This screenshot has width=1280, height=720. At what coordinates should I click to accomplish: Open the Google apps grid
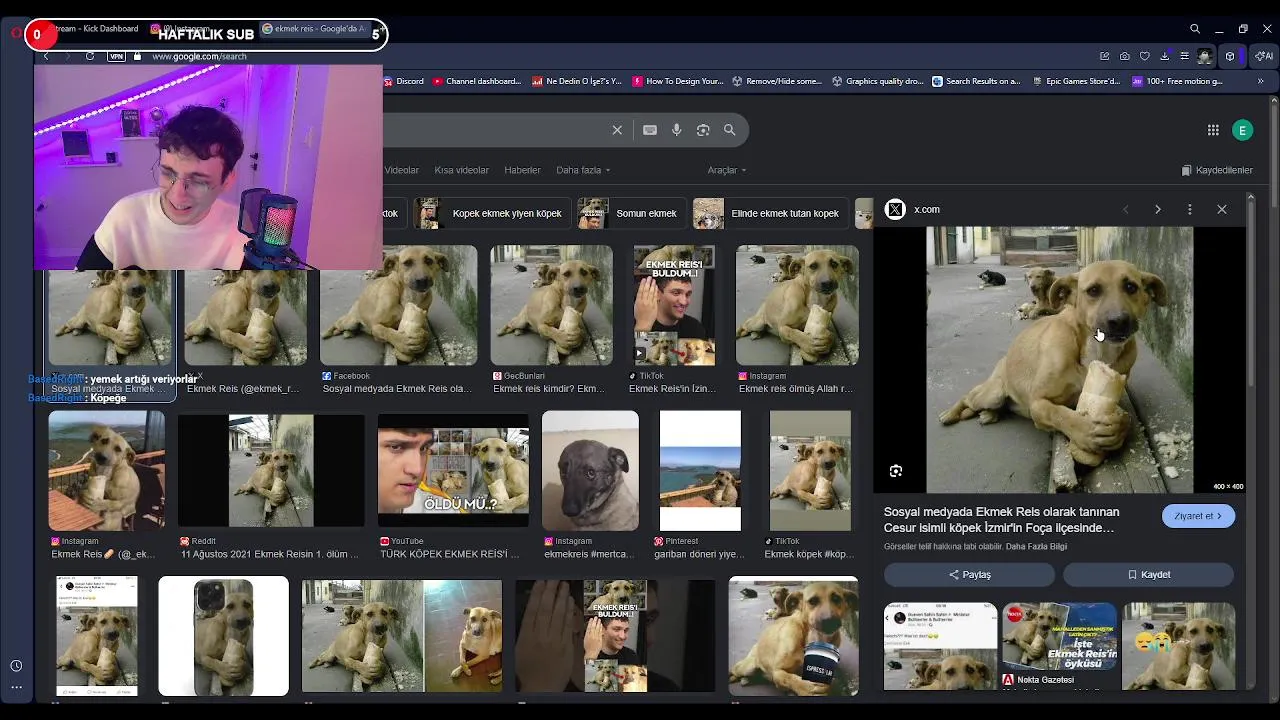coord(1213,130)
